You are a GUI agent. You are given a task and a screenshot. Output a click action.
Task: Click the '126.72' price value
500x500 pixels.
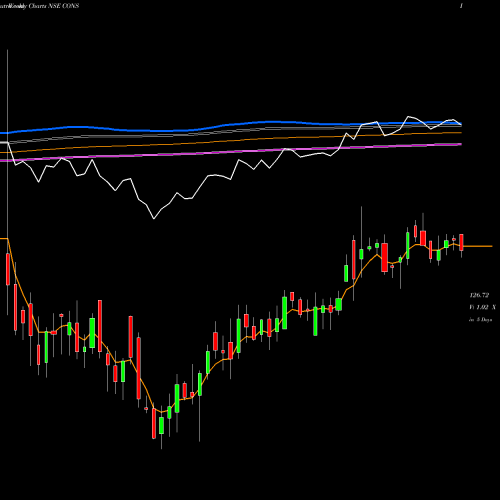[479, 295]
